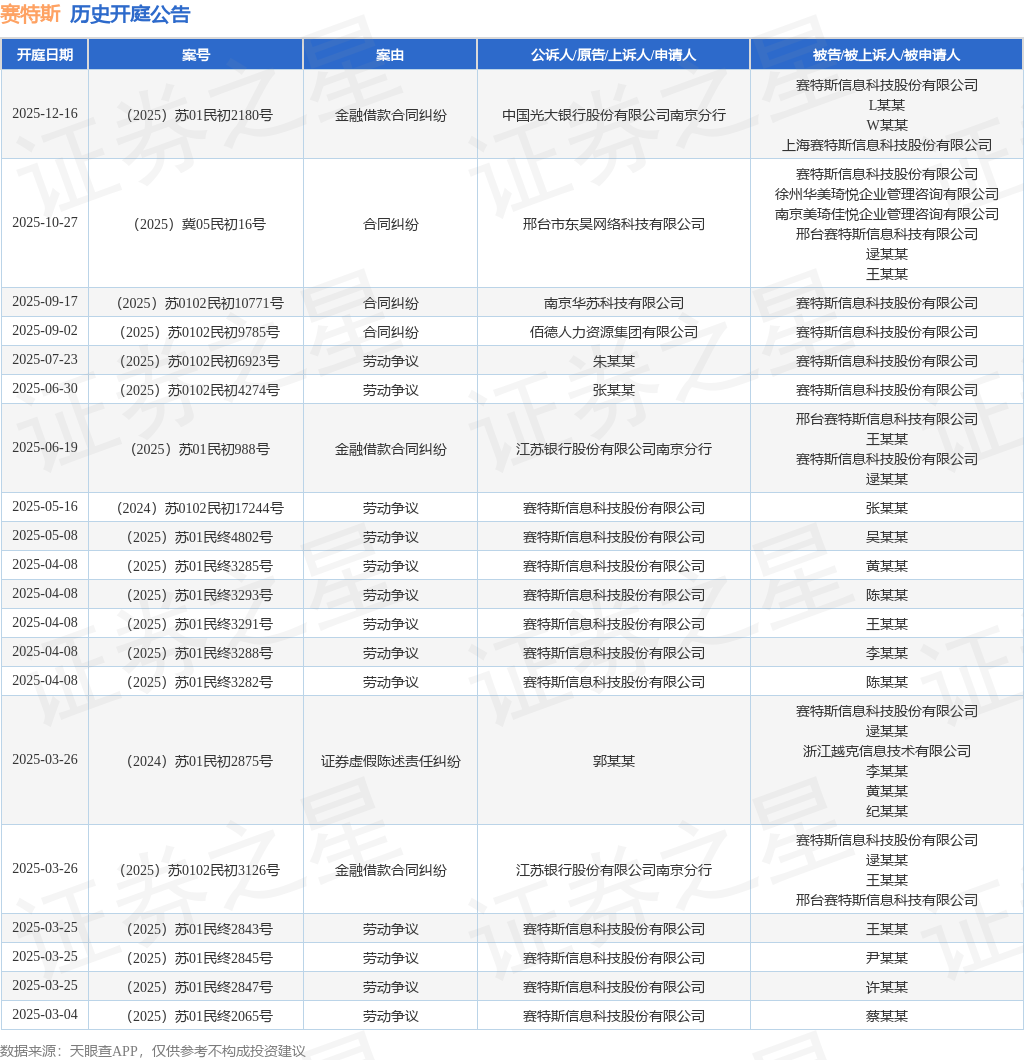Select defendant 纪某某

point(887,811)
